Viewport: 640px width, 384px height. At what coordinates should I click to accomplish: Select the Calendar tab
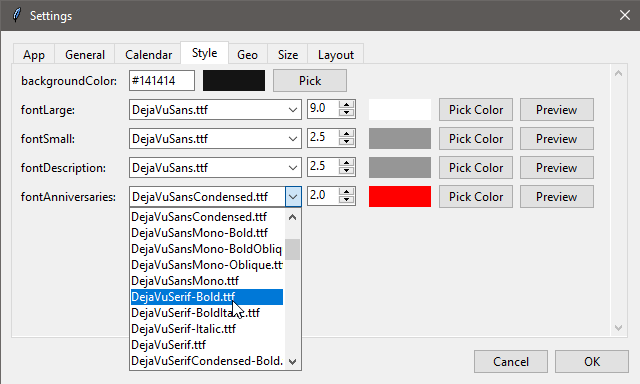point(148,54)
